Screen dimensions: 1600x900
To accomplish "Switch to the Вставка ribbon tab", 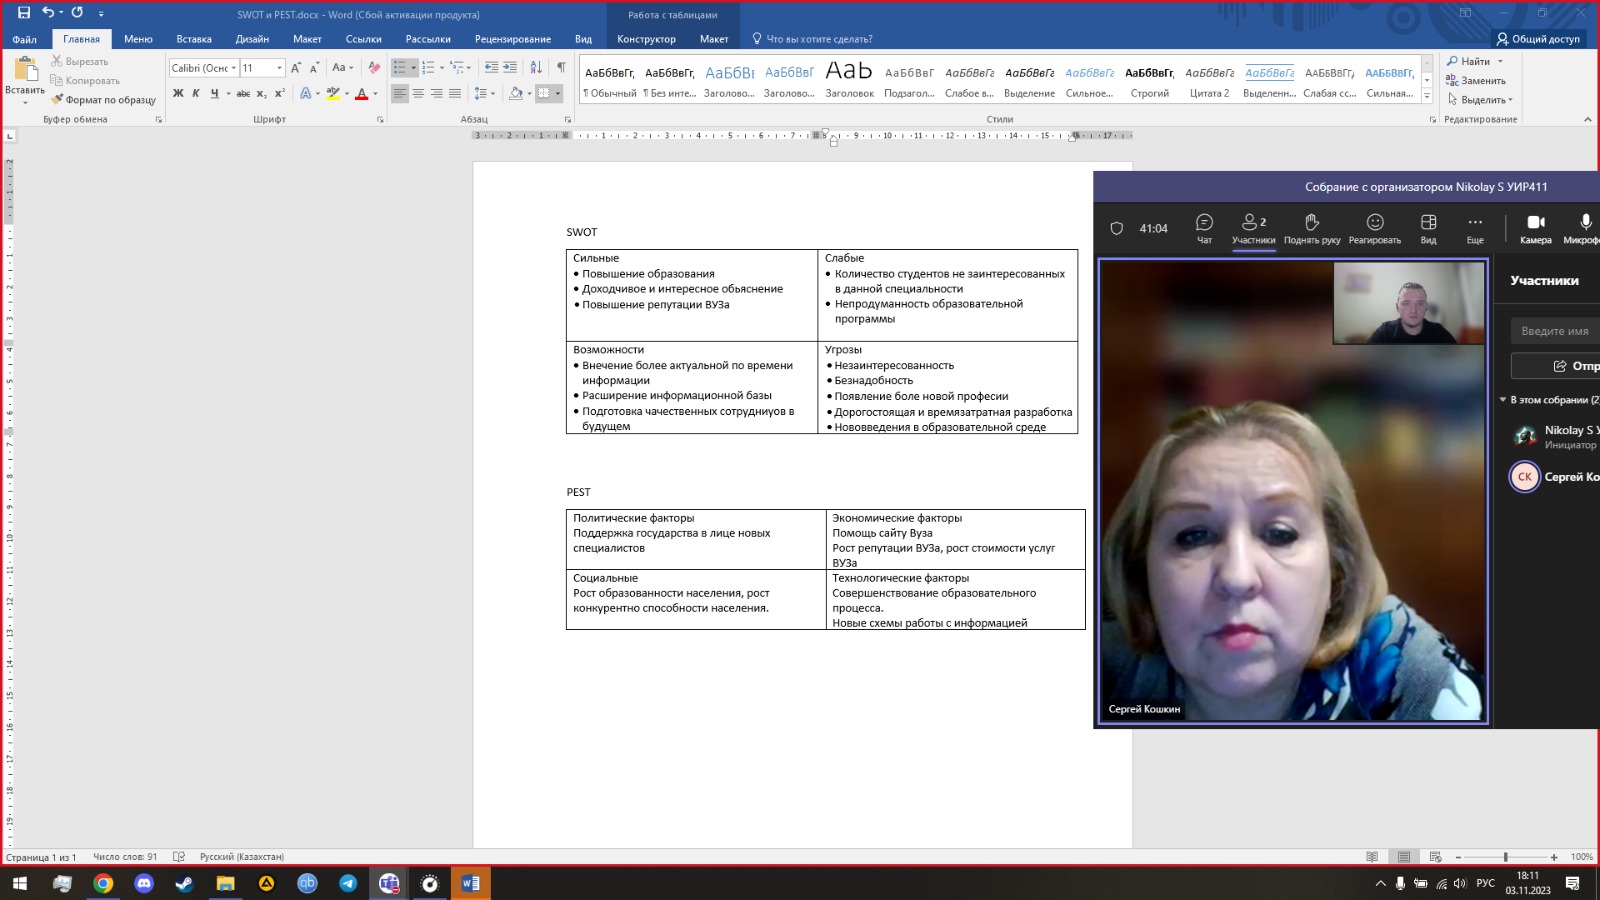I will coord(193,39).
